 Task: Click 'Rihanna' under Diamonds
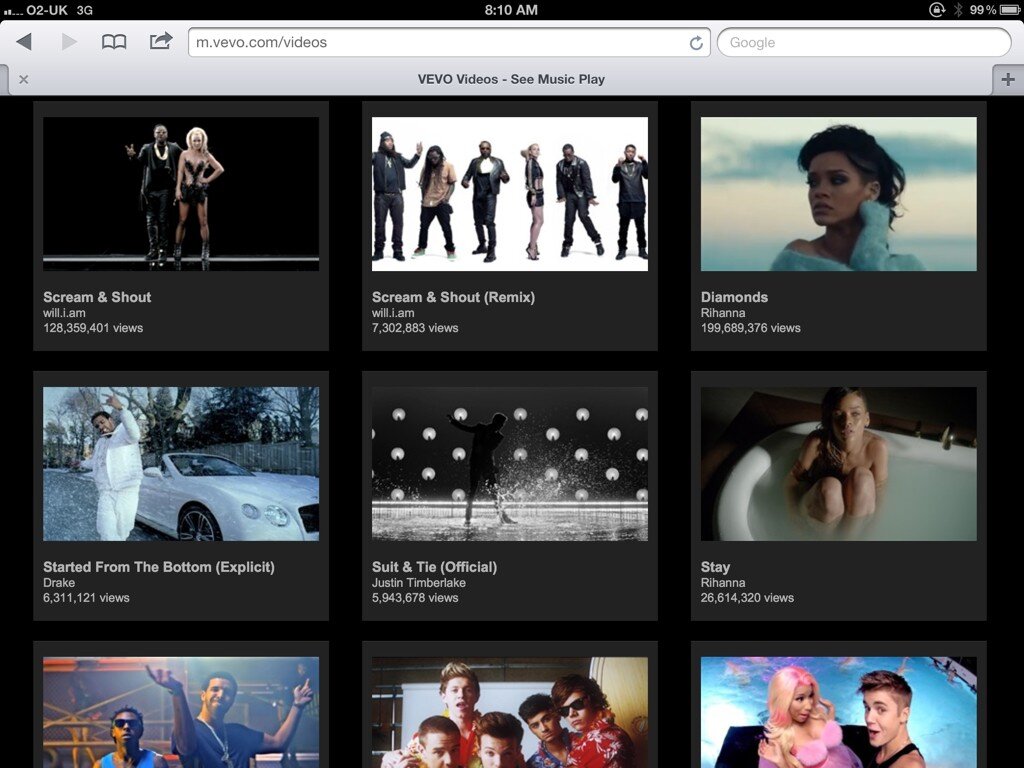pos(723,313)
